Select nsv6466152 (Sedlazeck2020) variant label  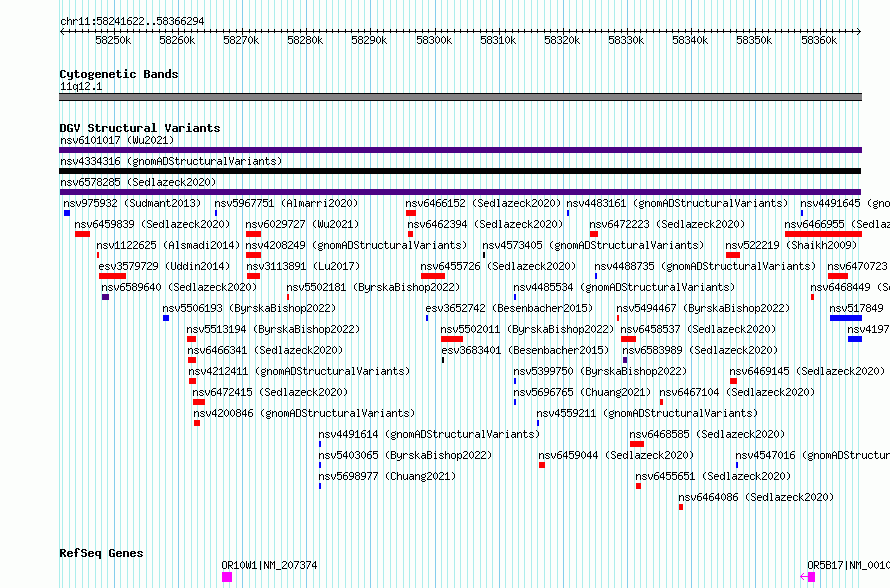pos(483,203)
